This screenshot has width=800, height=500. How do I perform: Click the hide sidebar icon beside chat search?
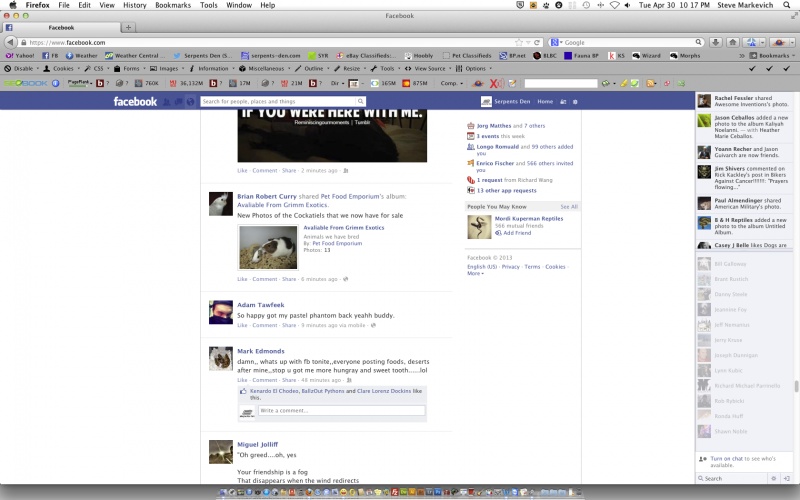(x=786, y=479)
